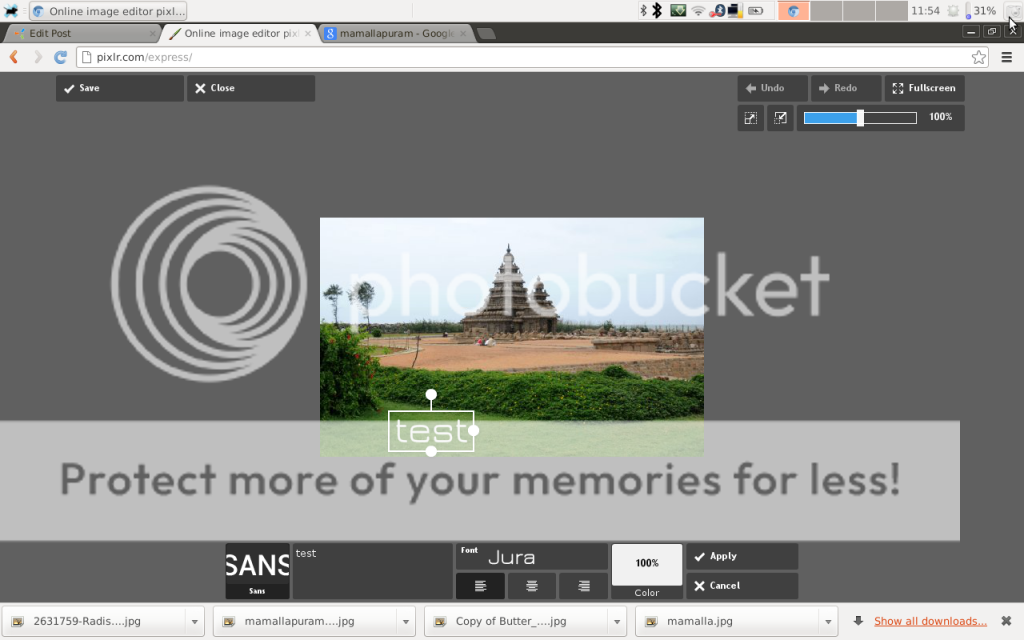Screen dimensions: 1024x640
Task: Bookmark page with the star icon
Action: click(979, 57)
